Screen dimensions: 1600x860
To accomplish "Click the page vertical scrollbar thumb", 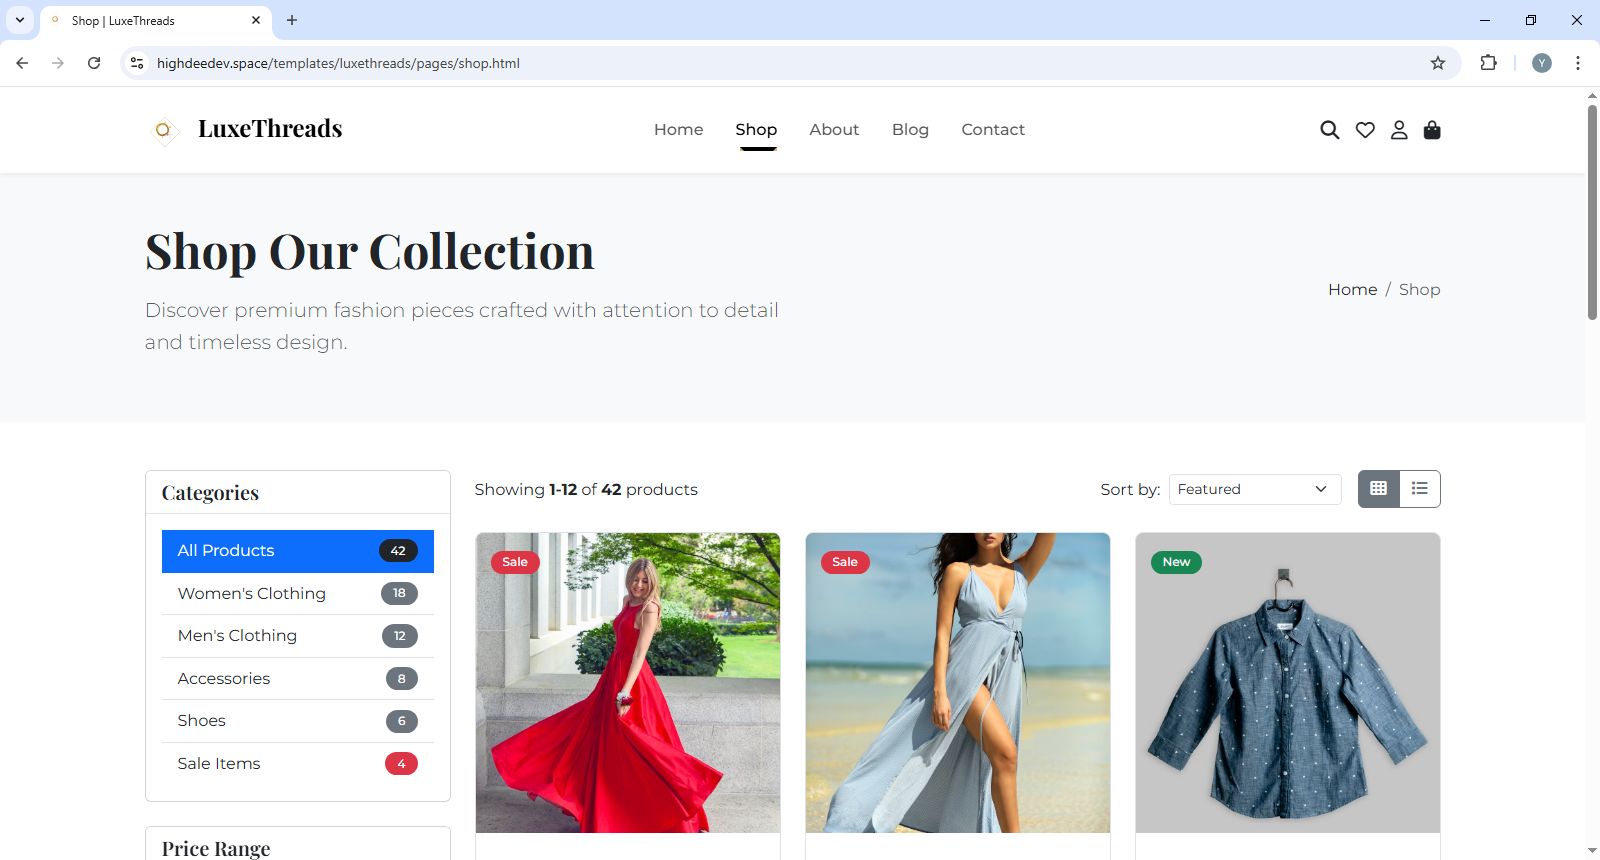I will [1592, 212].
